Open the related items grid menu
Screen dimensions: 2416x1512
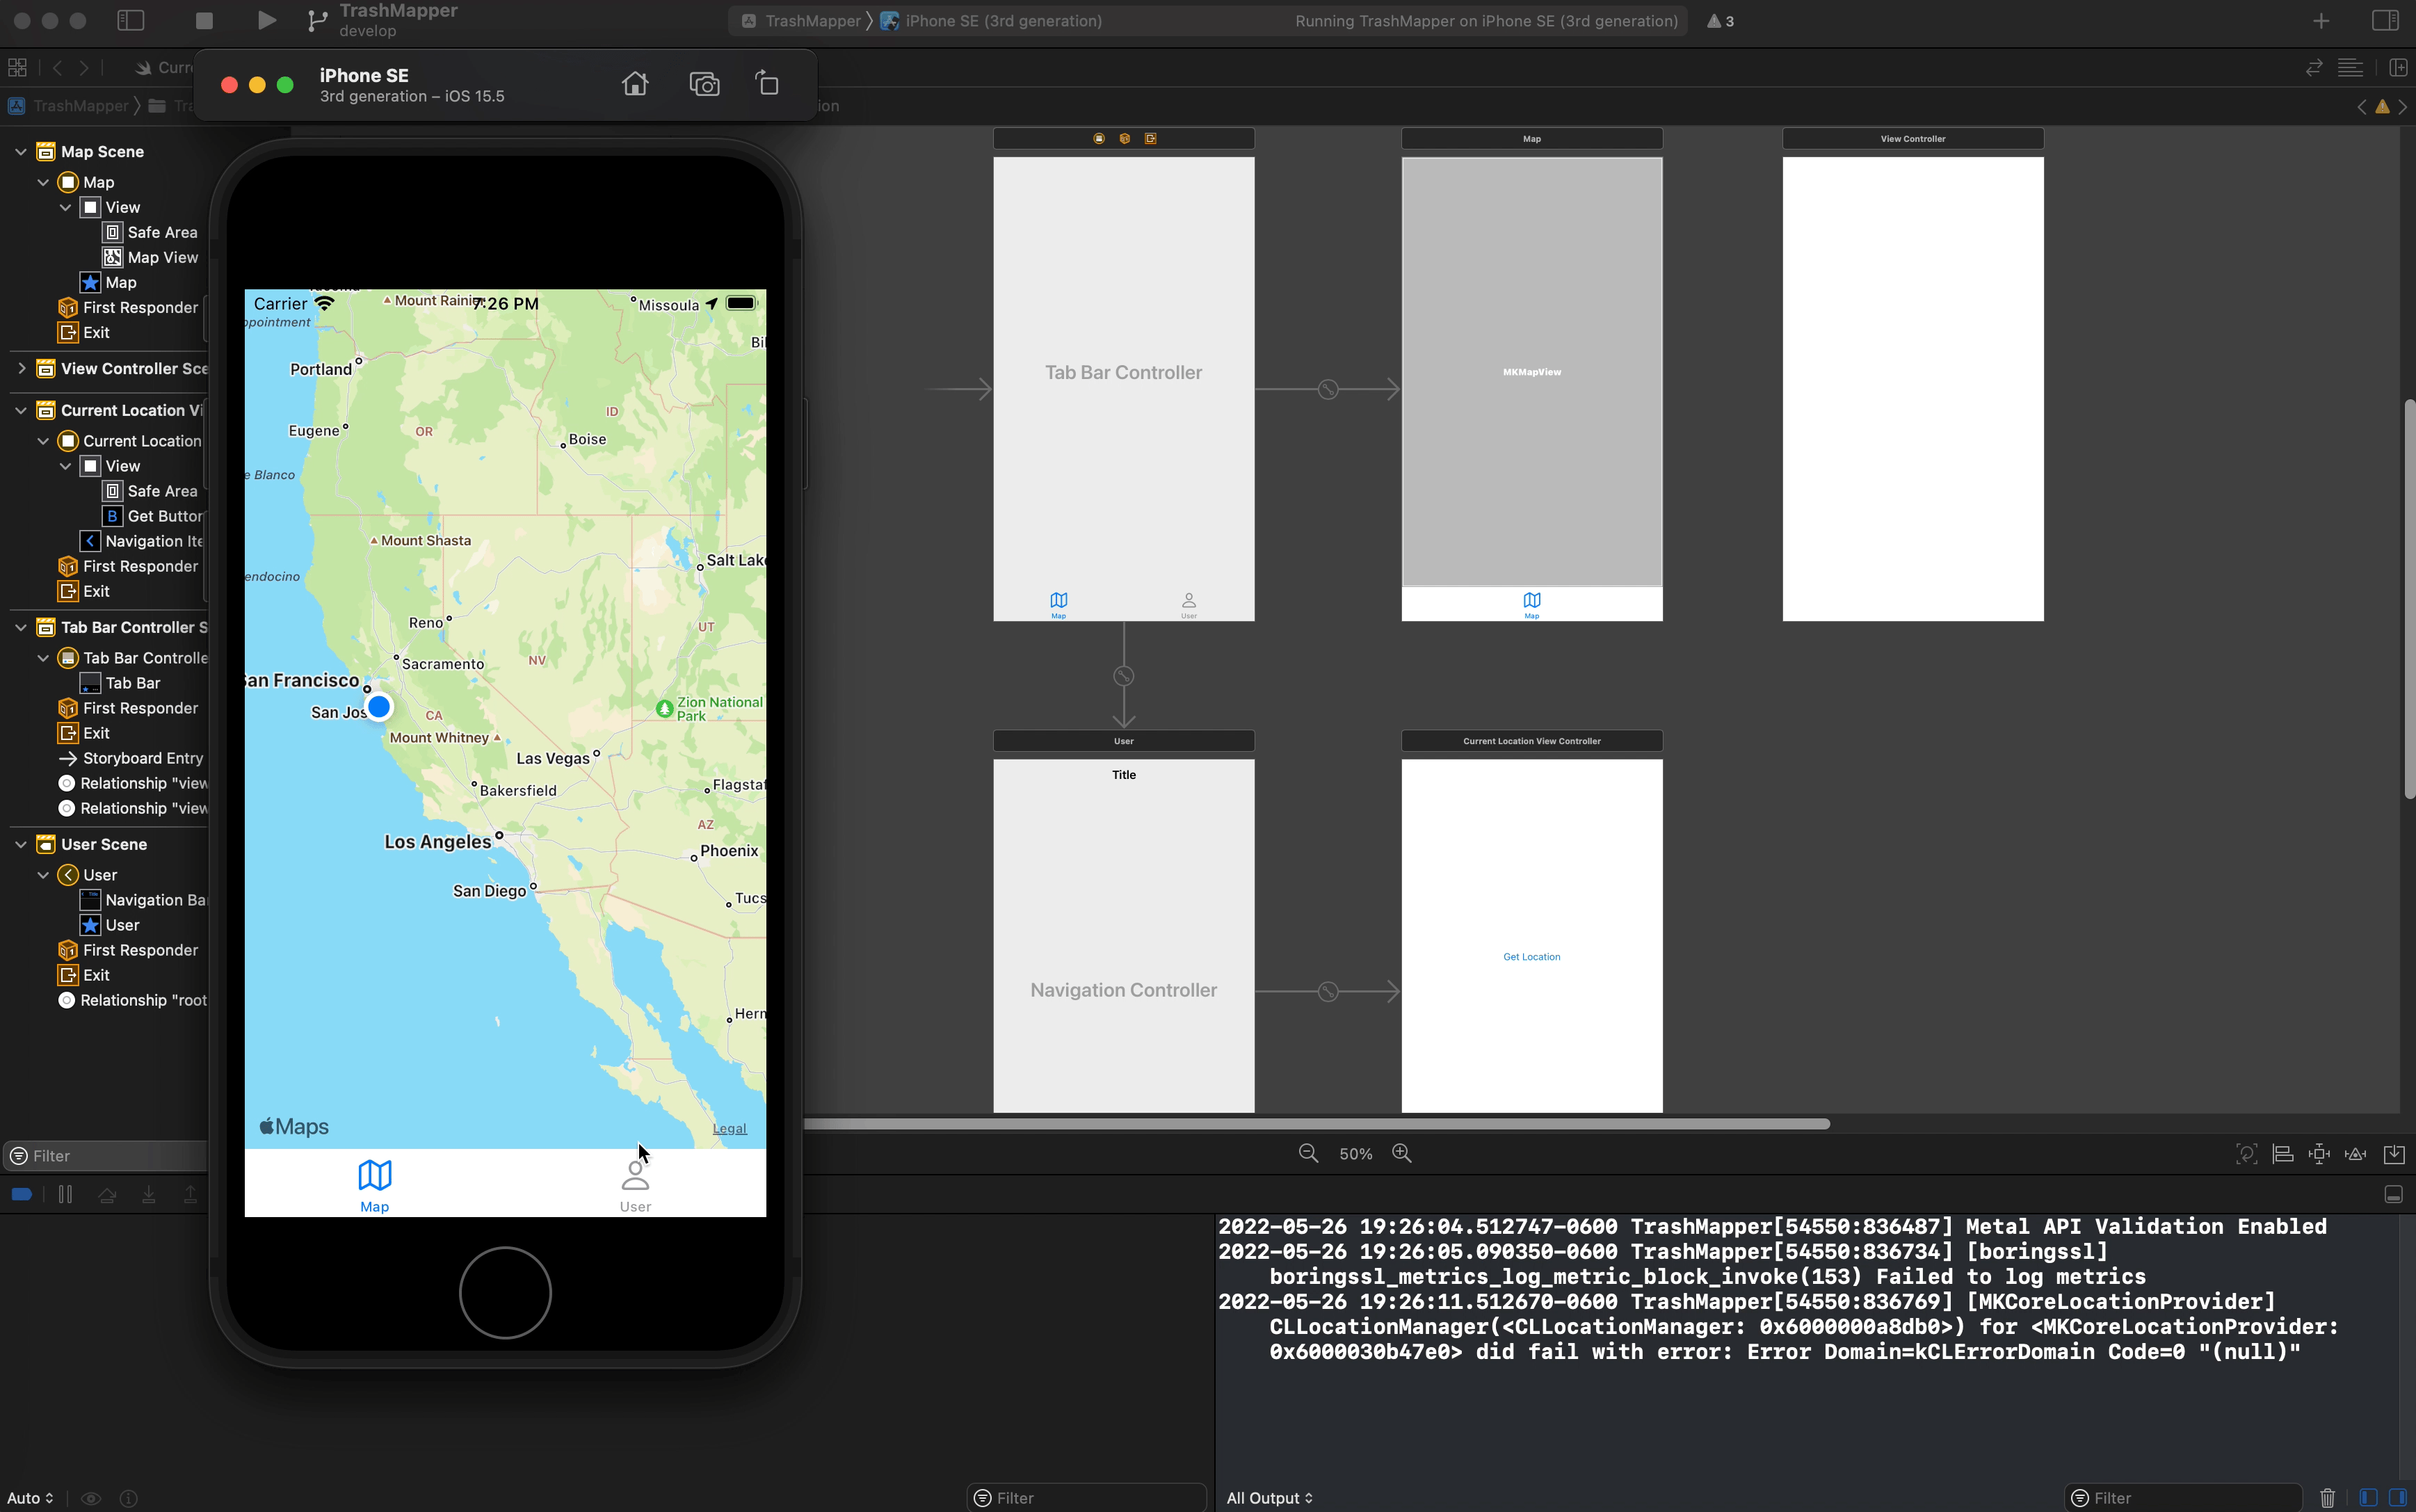(17, 67)
